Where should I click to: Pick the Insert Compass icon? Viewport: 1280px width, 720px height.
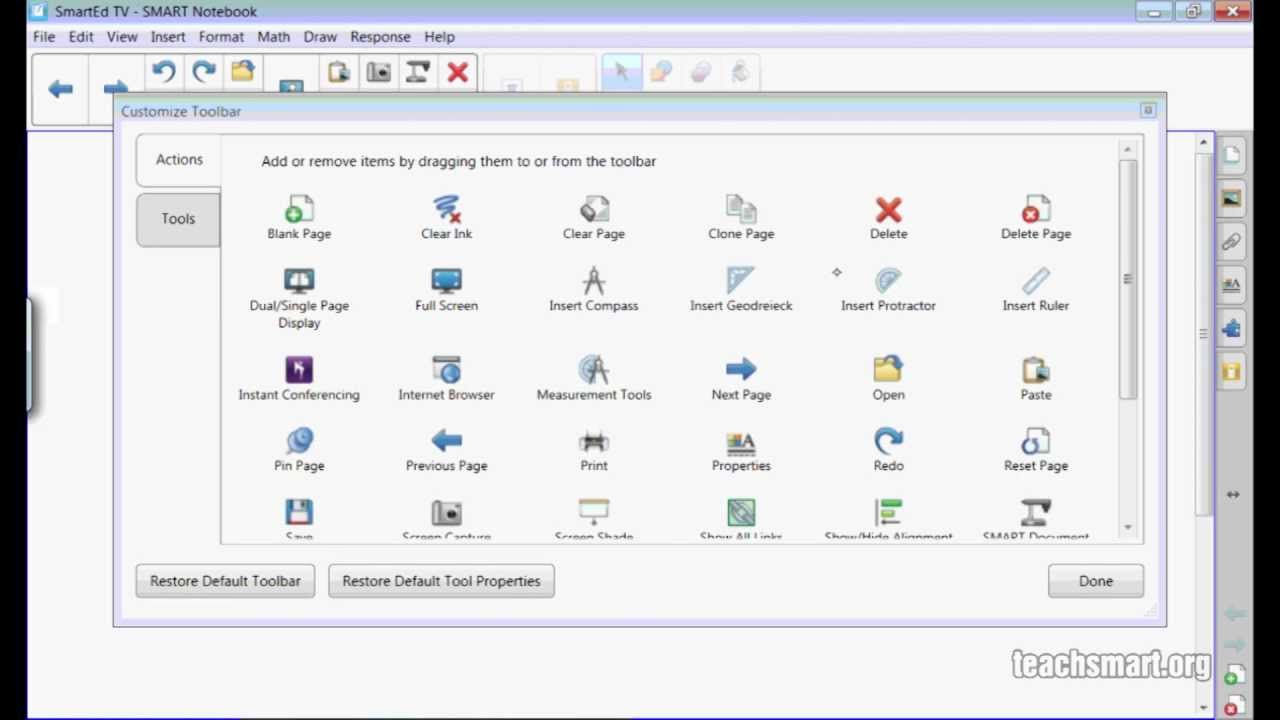tap(594, 281)
